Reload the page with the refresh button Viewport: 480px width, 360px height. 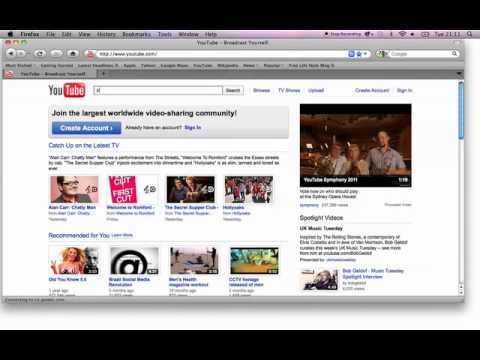pos(40,53)
